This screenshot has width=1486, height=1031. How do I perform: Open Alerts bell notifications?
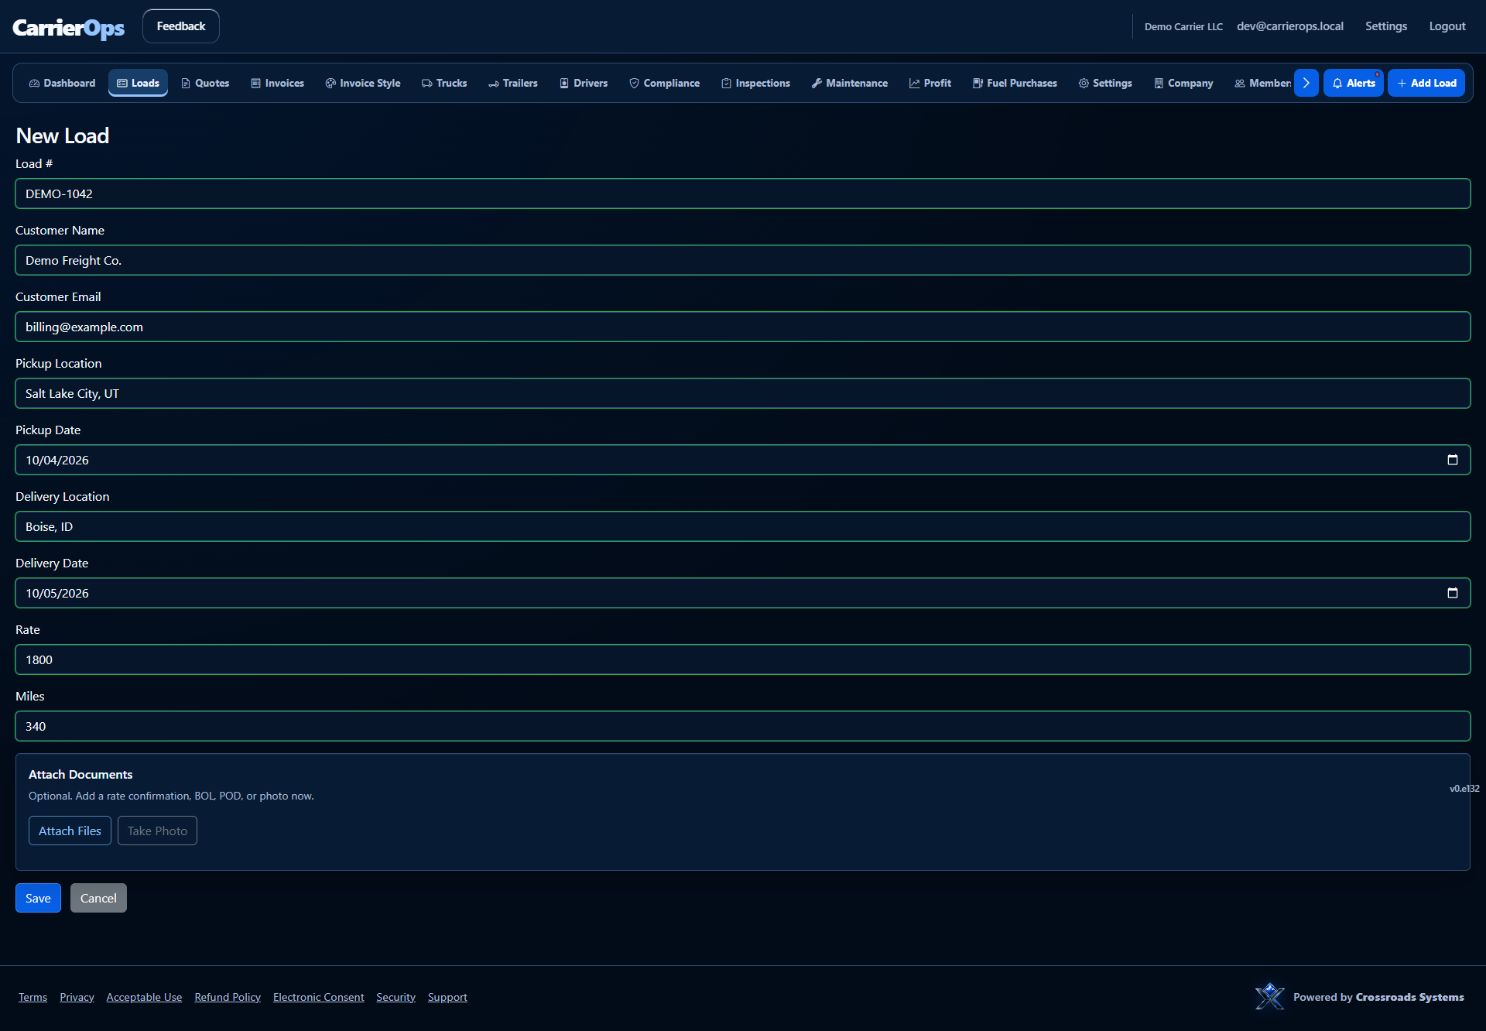pyautogui.click(x=1353, y=83)
